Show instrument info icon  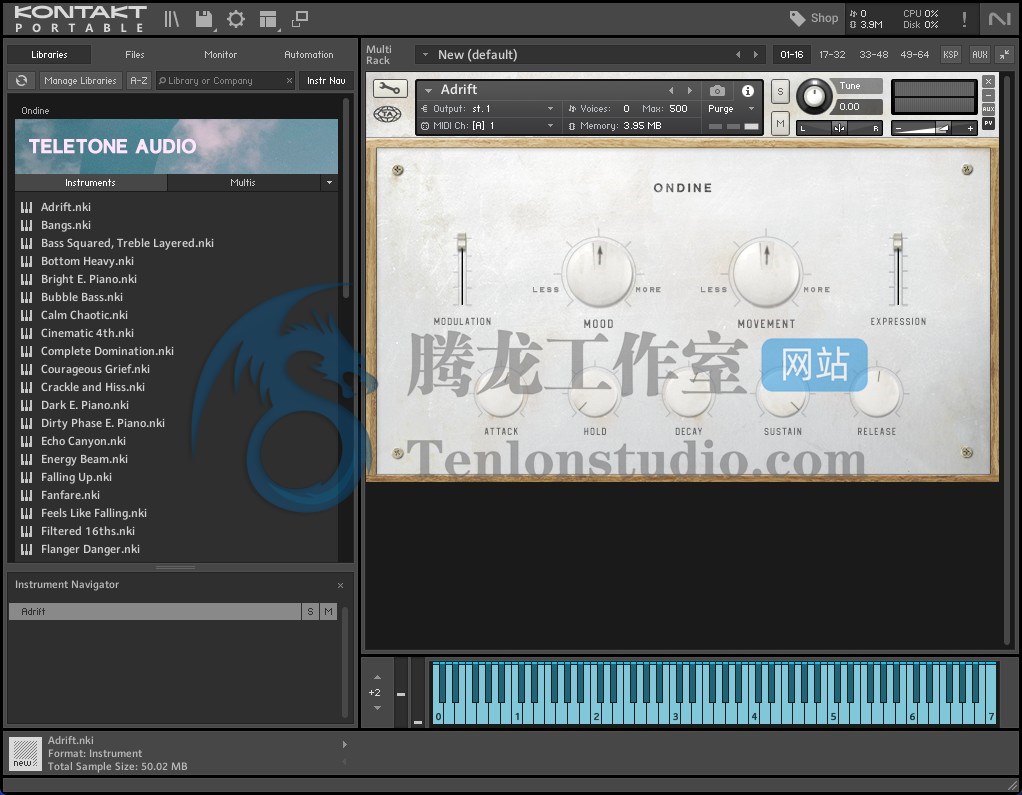(x=748, y=91)
